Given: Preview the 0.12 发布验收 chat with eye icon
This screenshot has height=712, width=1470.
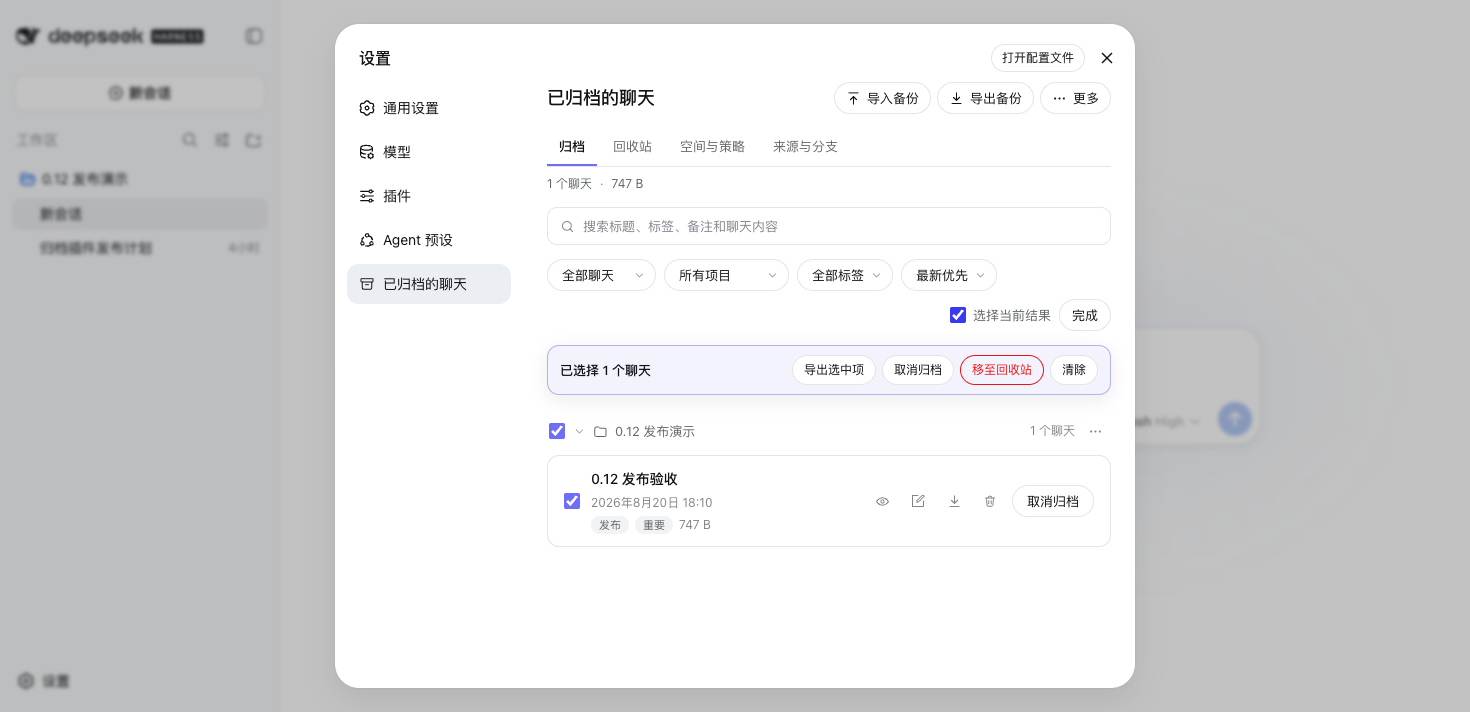Looking at the screenshot, I should pyautogui.click(x=882, y=501).
